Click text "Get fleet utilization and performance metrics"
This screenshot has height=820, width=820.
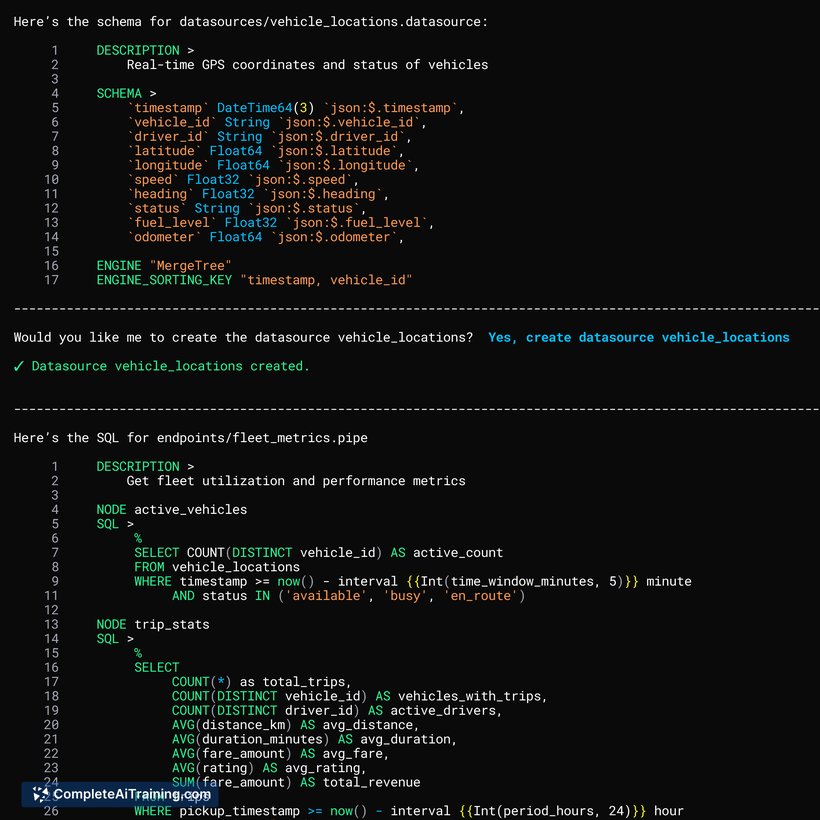click(296, 481)
